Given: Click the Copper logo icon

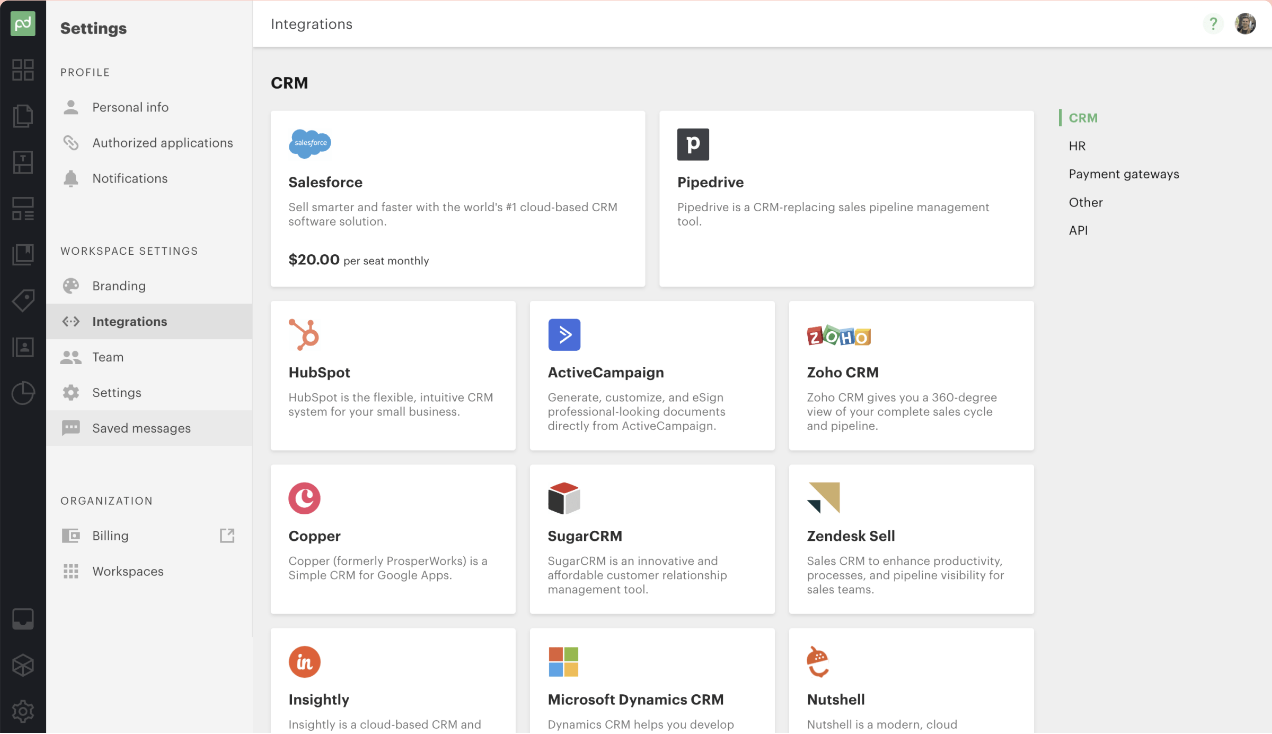Looking at the screenshot, I should (304, 498).
